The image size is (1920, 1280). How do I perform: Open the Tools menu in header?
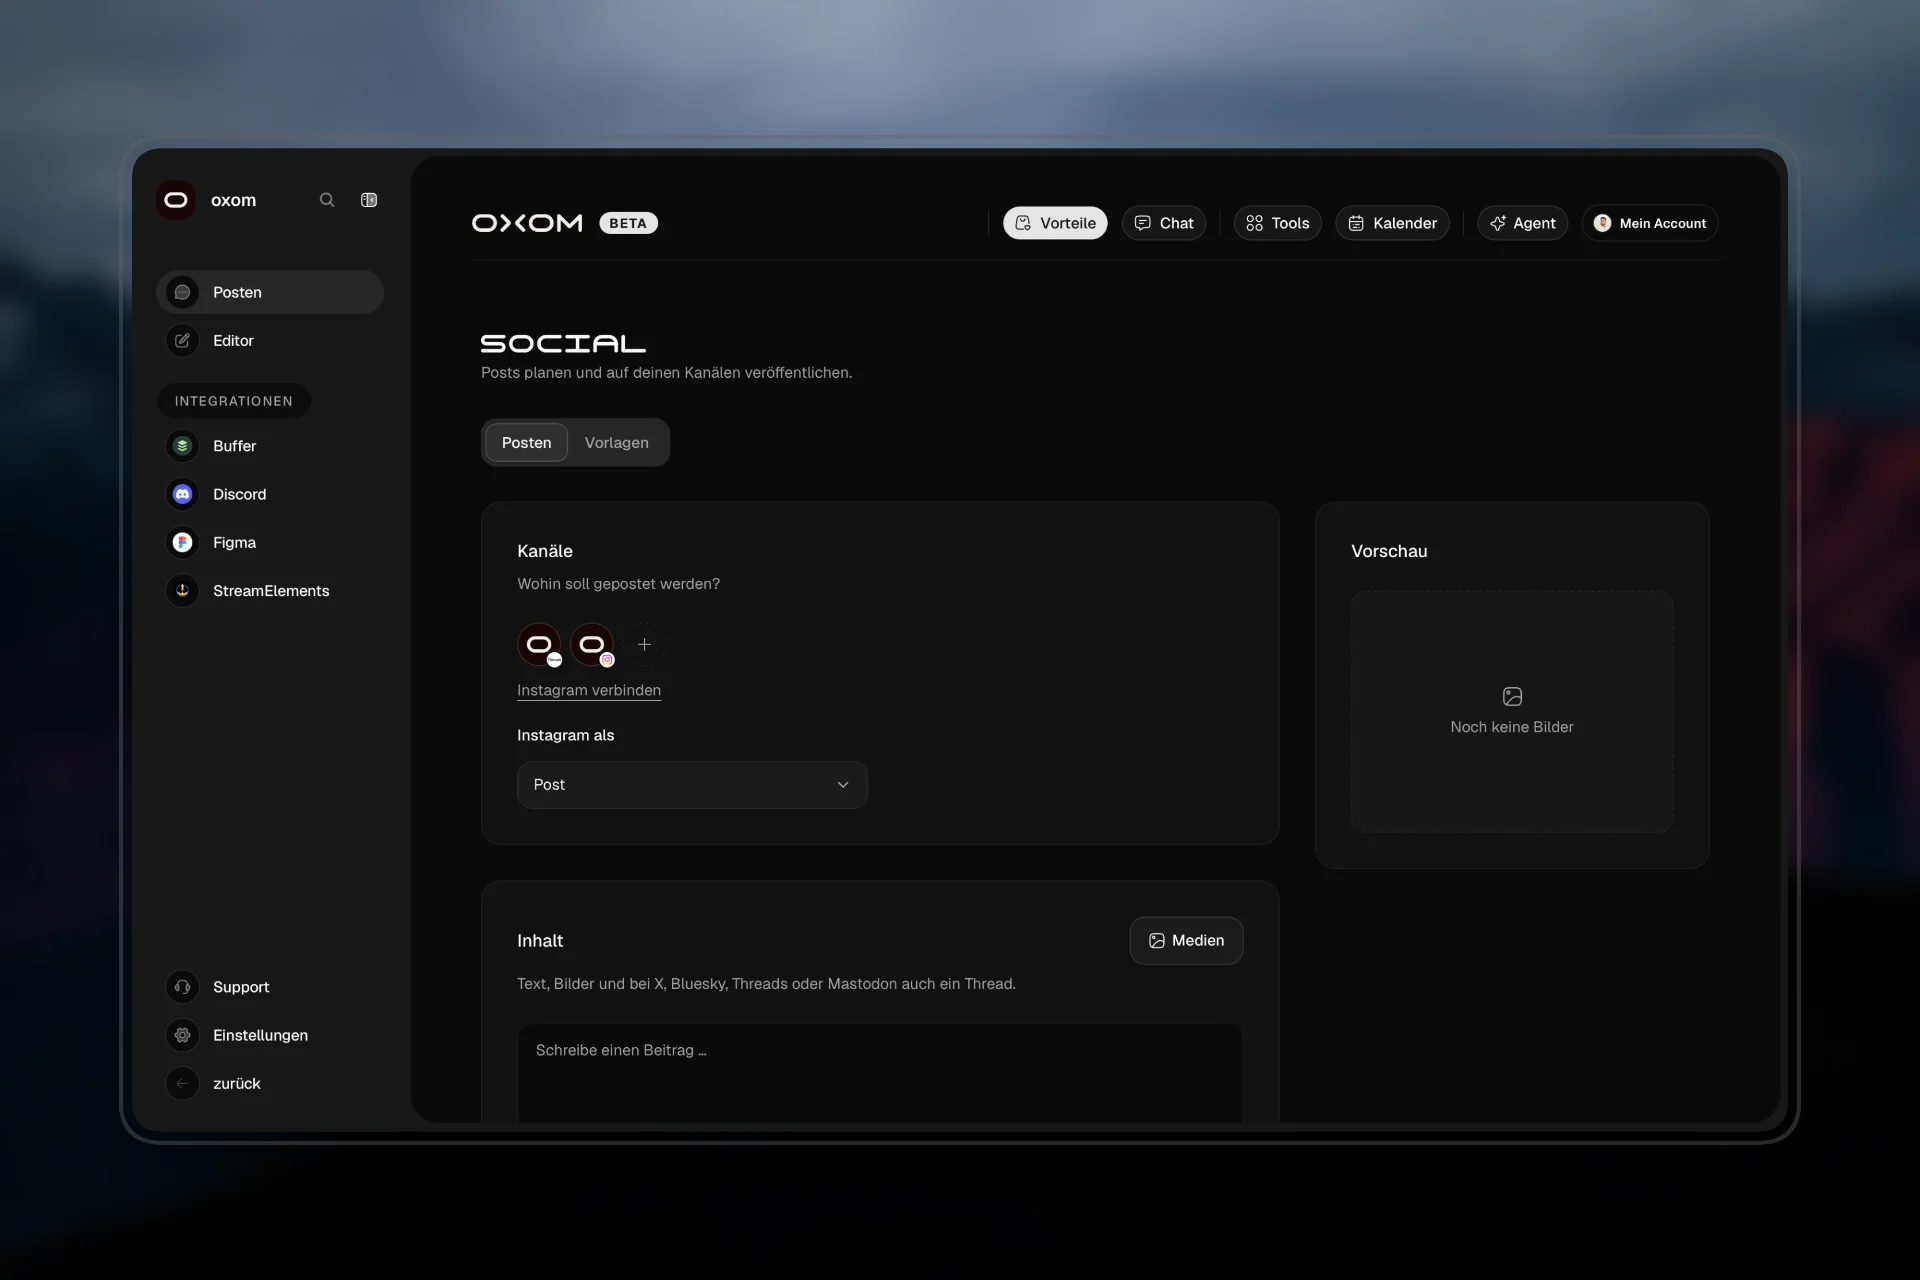1278,223
